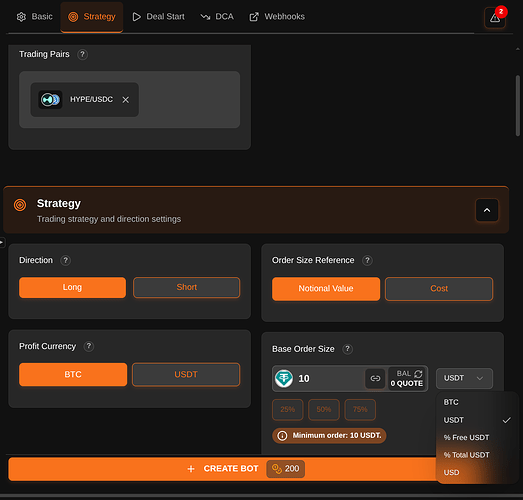This screenshot has width=523, height=500.
Task: Click the link icon in base order field
Action: 375,378
